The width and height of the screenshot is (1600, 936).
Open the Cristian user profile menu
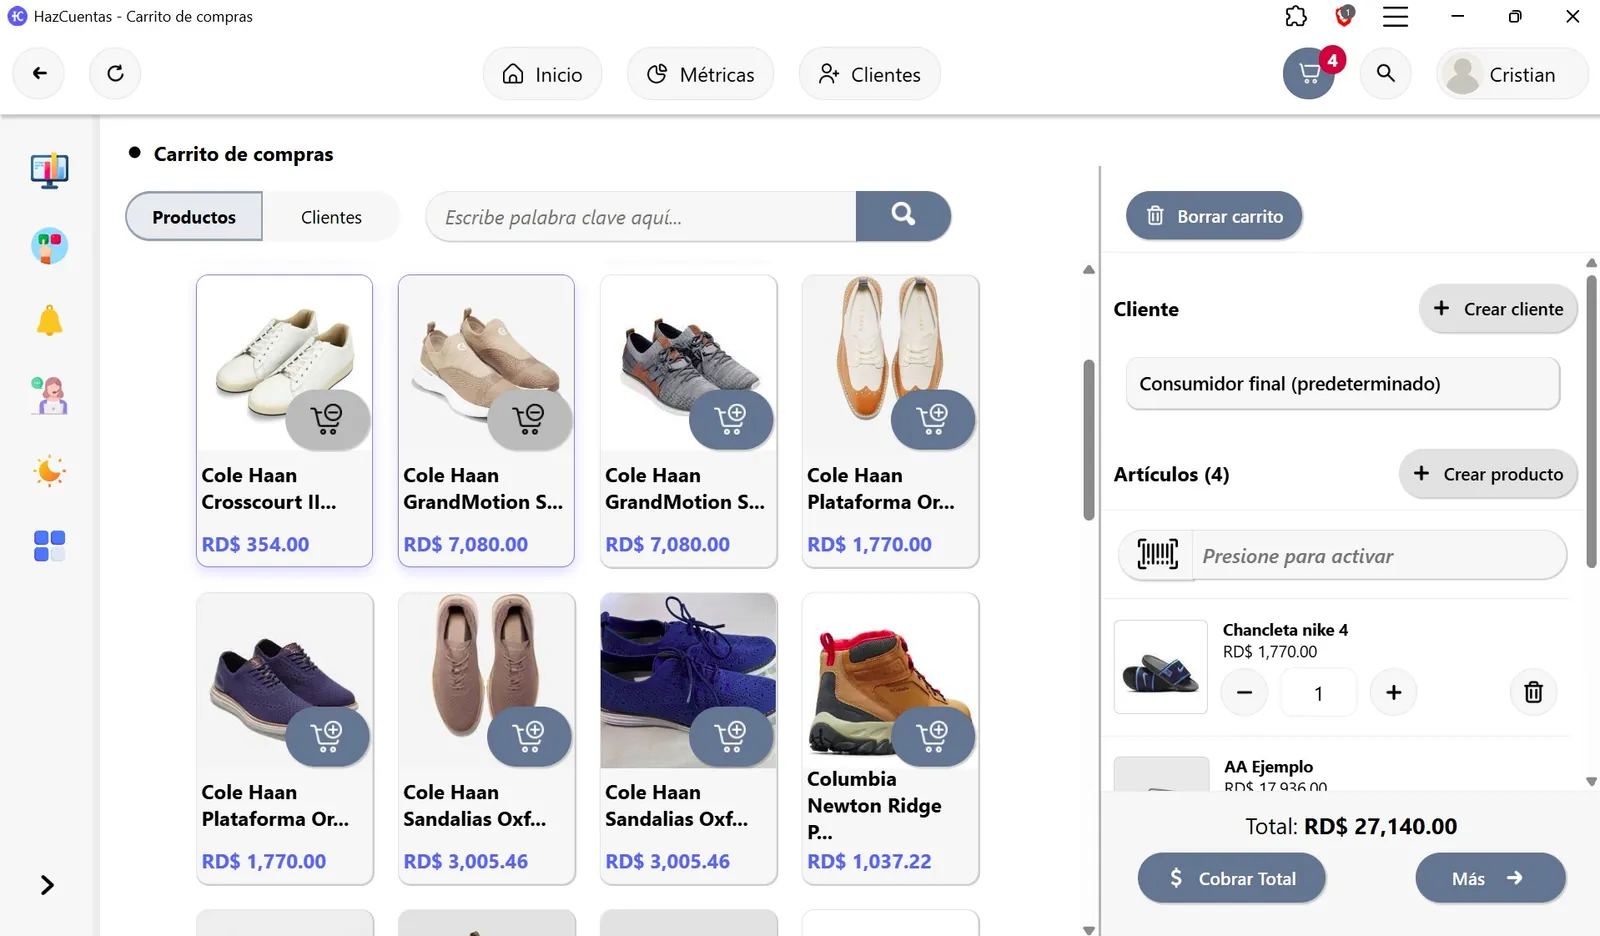tap(1512, 74)
